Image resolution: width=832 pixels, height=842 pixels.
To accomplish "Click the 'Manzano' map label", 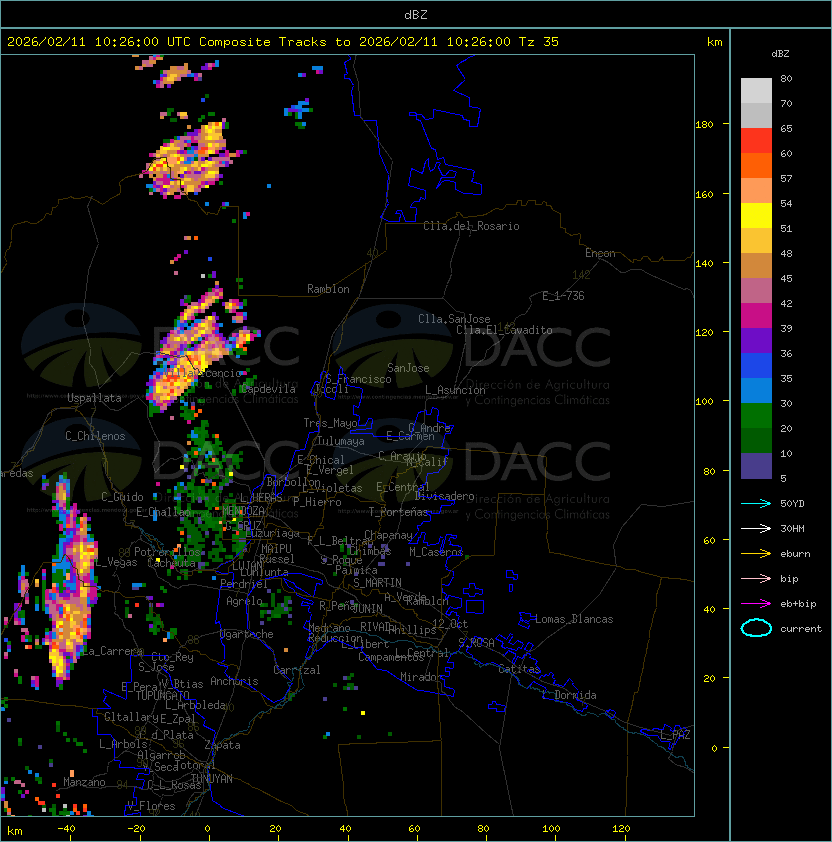I will point(84,782).
